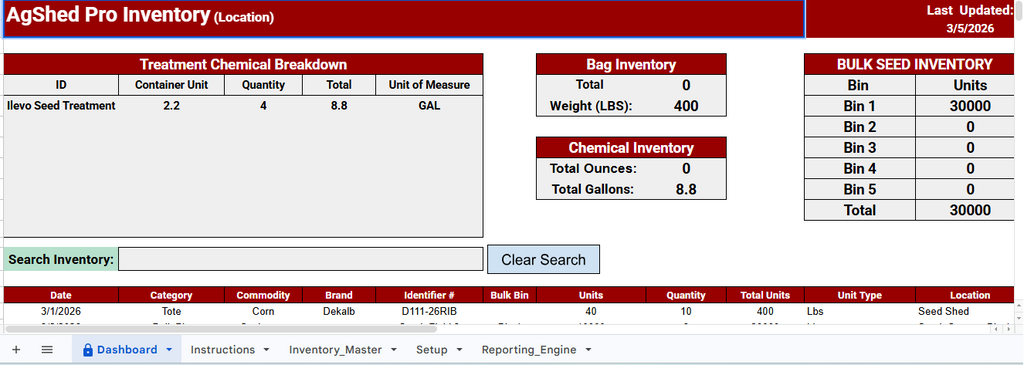Select the Bin 3 row label

point(859,148)
